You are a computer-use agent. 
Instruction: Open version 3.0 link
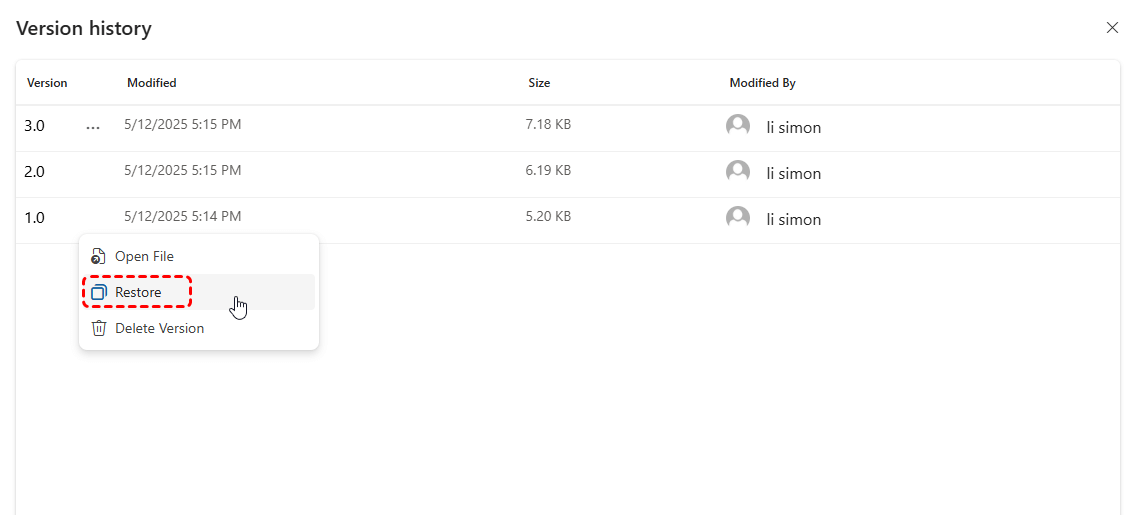(34, 126)
